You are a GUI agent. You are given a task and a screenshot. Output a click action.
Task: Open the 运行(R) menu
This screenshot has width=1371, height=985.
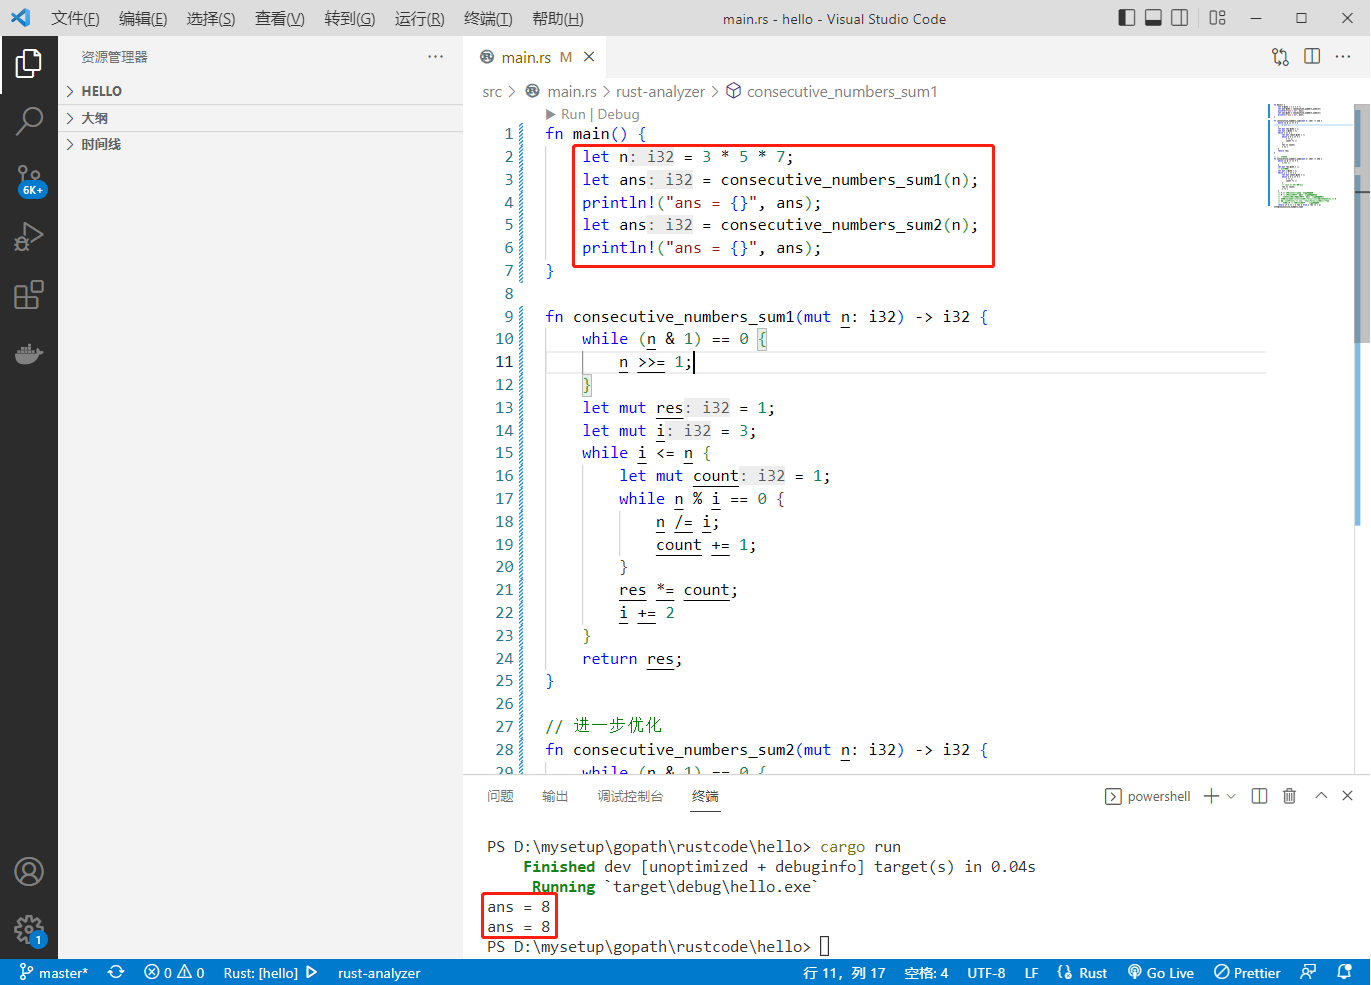(x=420, y=18)
